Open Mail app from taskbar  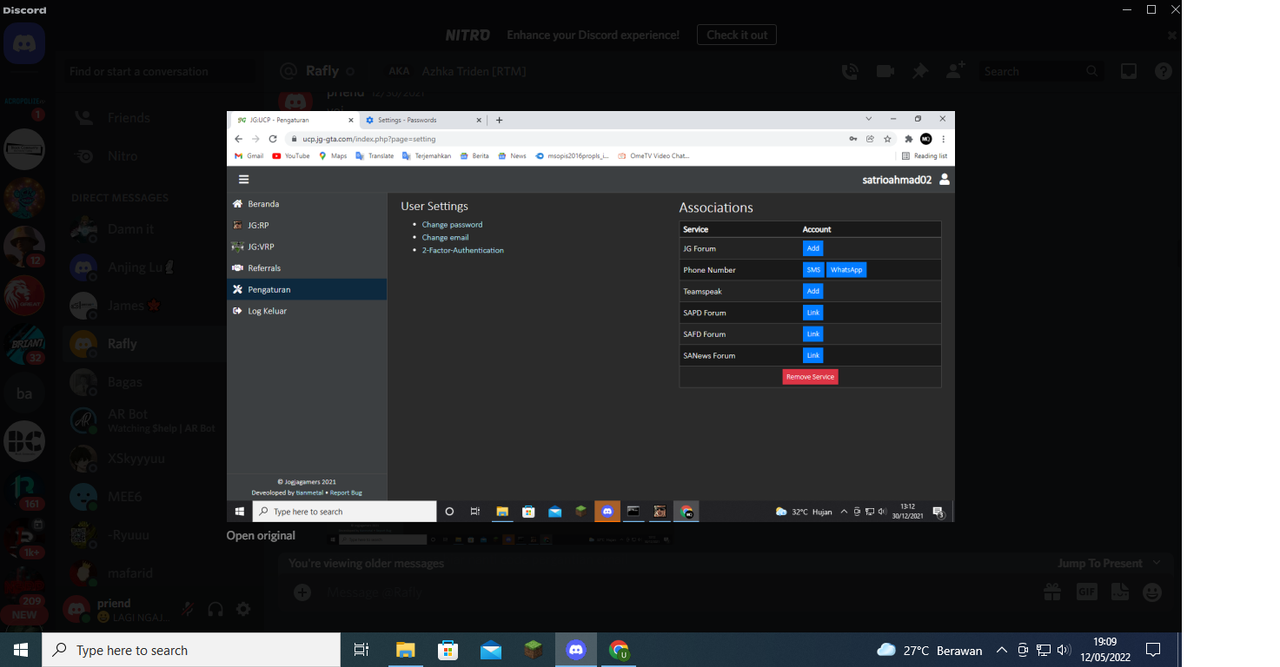tap(491, 650)
